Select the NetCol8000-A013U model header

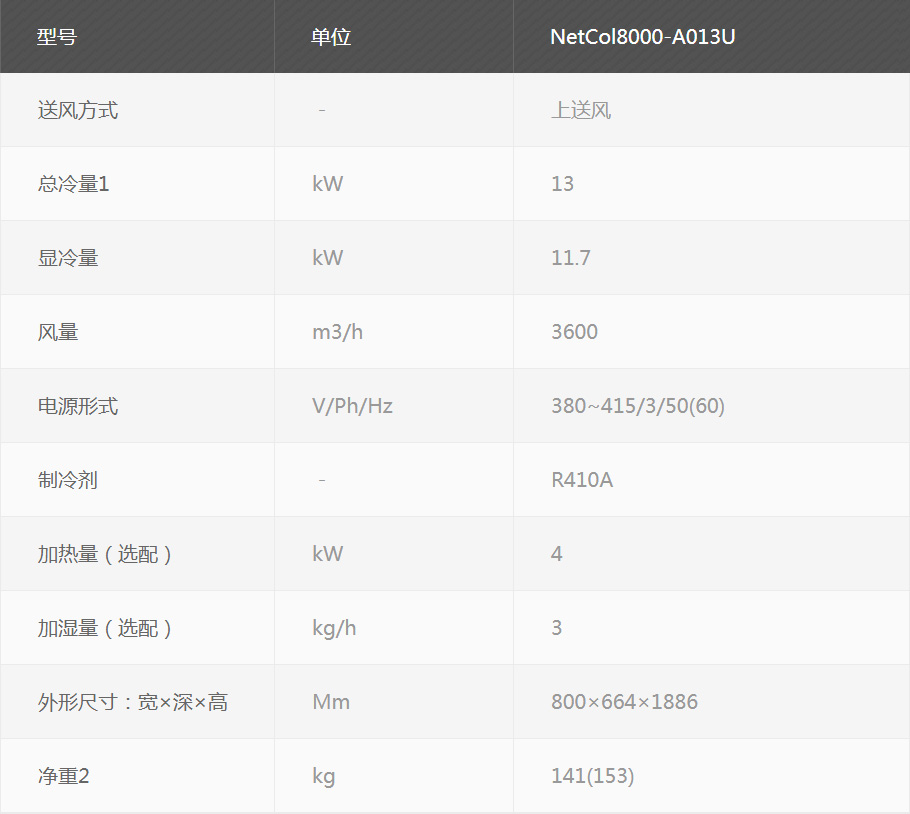[x=642, y=37]
